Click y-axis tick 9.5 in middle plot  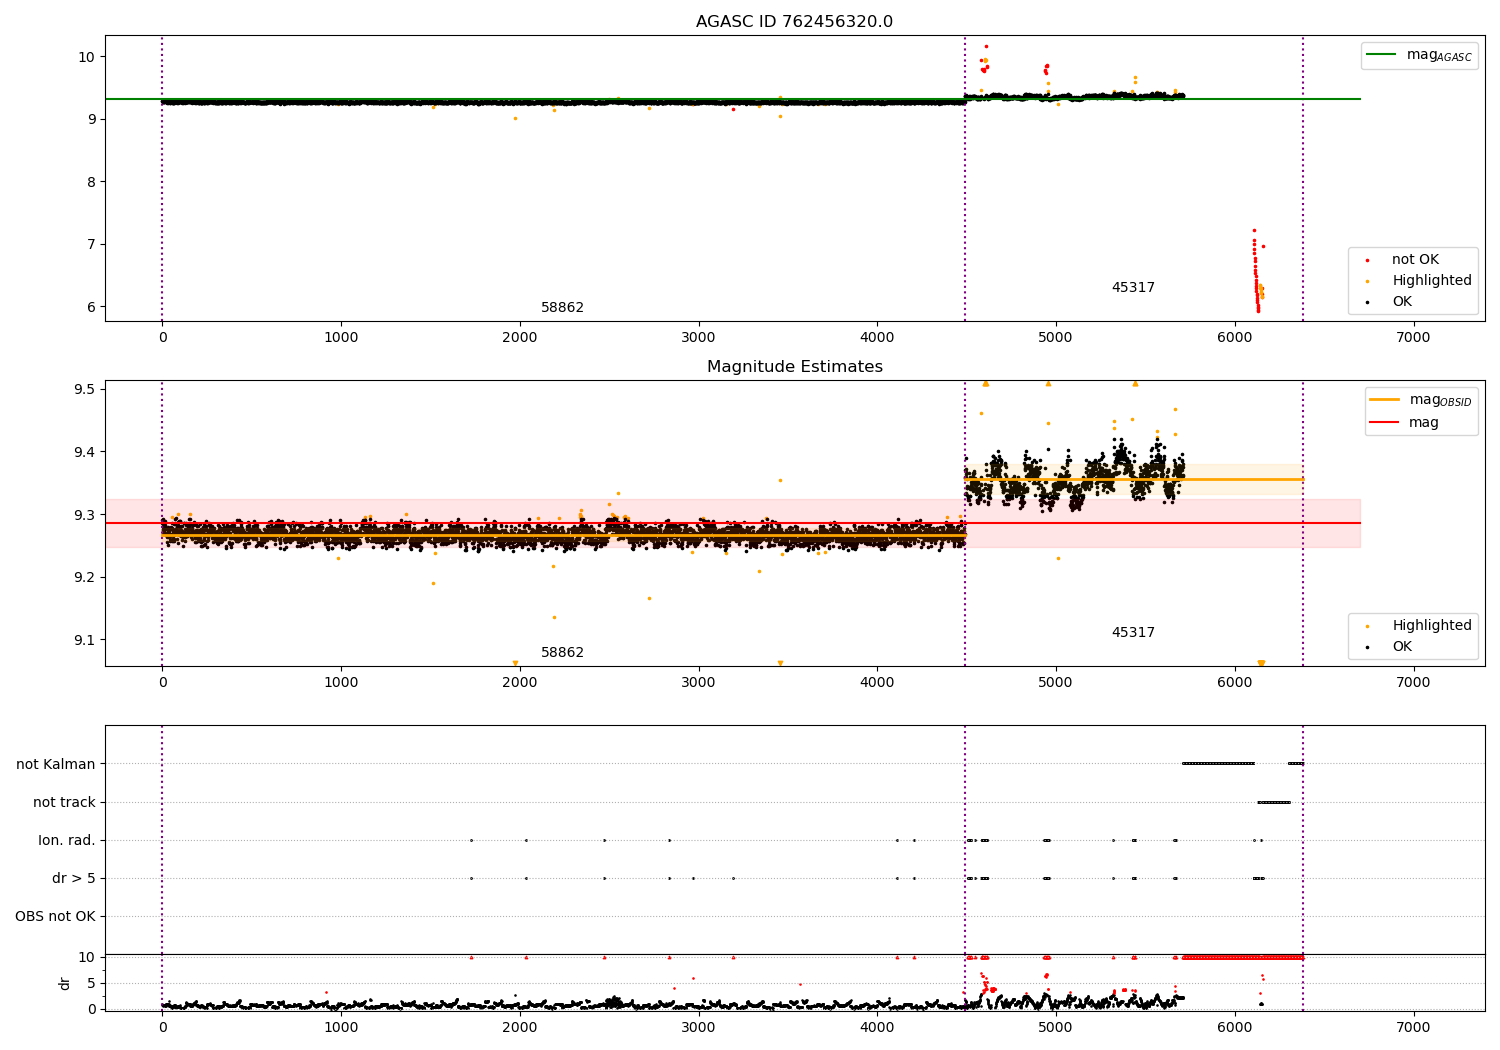tap(84, 389)
